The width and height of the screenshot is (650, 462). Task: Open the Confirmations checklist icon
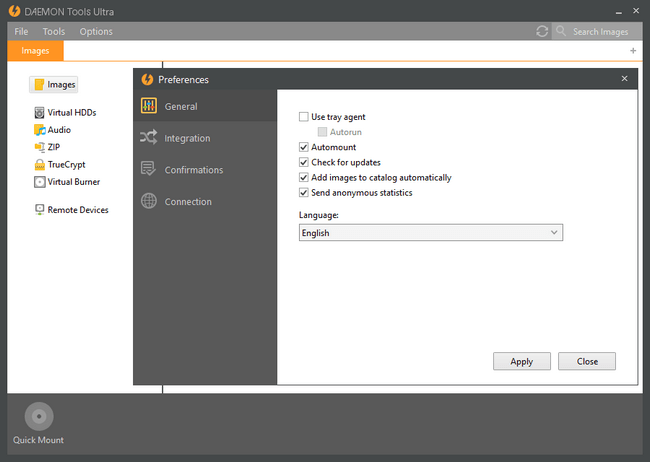(x=148, y=169)
